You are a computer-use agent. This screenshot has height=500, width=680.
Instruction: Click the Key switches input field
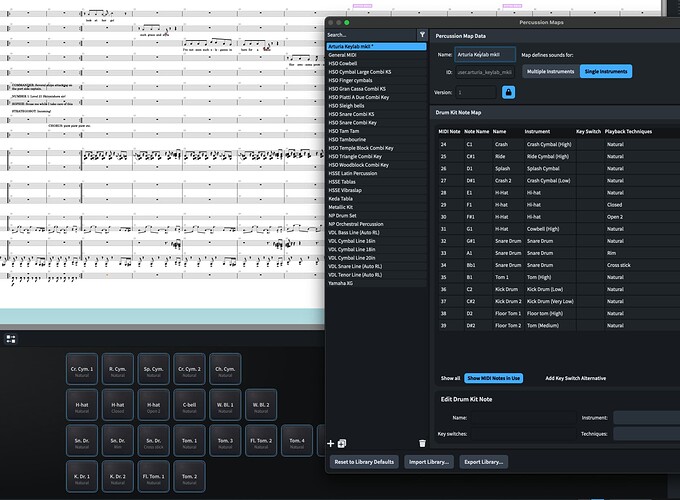point(522,434)
